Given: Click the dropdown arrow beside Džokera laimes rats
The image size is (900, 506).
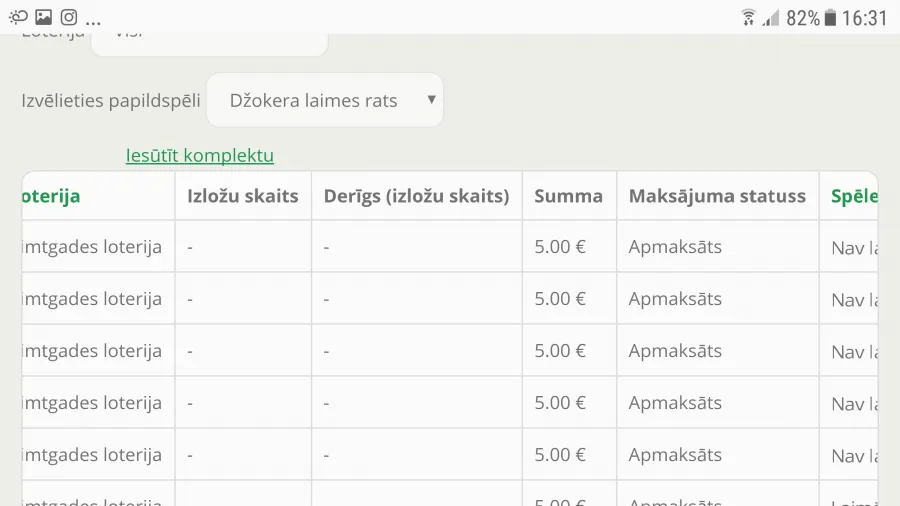Looking at the screenshot, I should pyautogui.click(x=432, y=99).
